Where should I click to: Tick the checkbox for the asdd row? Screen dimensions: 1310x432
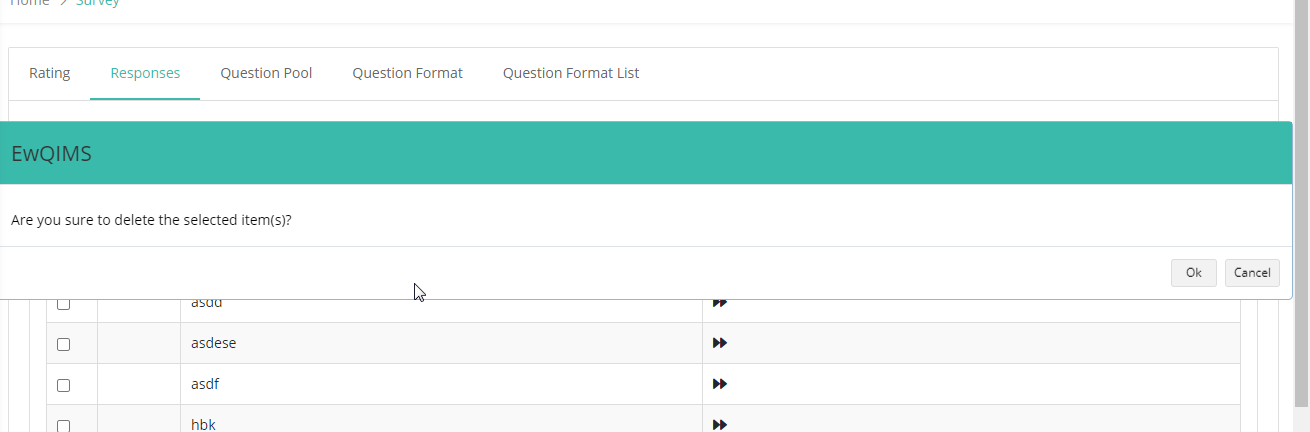point(63,304)
